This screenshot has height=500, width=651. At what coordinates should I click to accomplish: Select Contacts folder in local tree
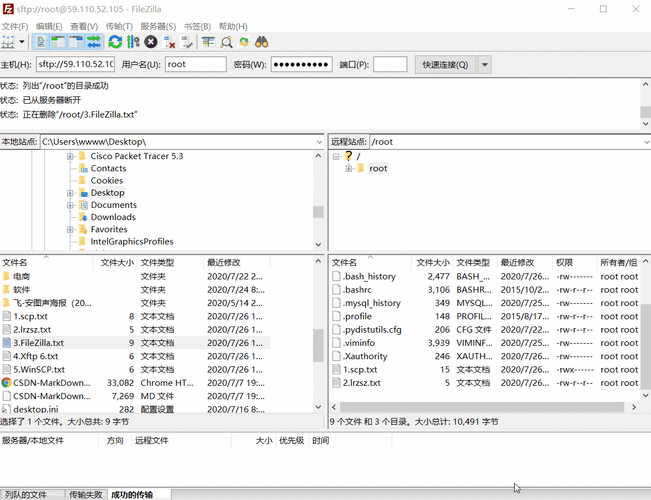click(108, 168)
